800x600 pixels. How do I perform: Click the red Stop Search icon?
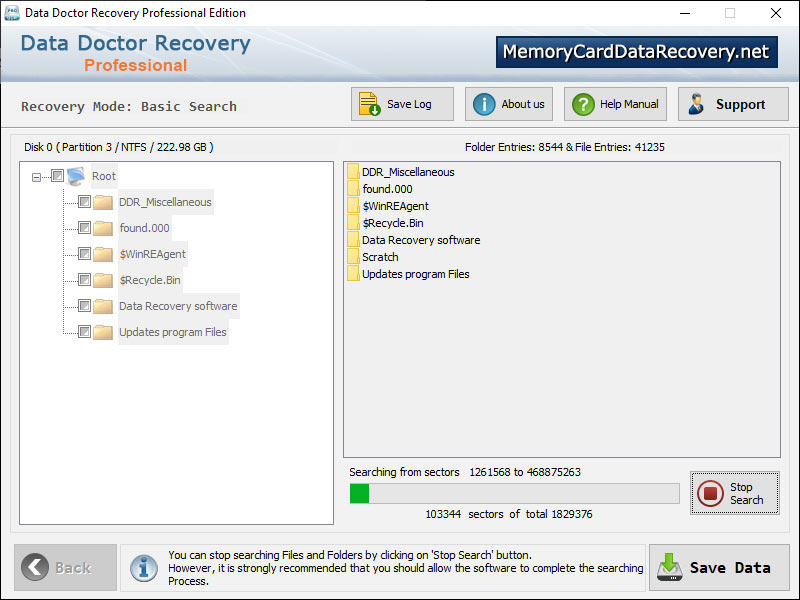tap(712, 492)
